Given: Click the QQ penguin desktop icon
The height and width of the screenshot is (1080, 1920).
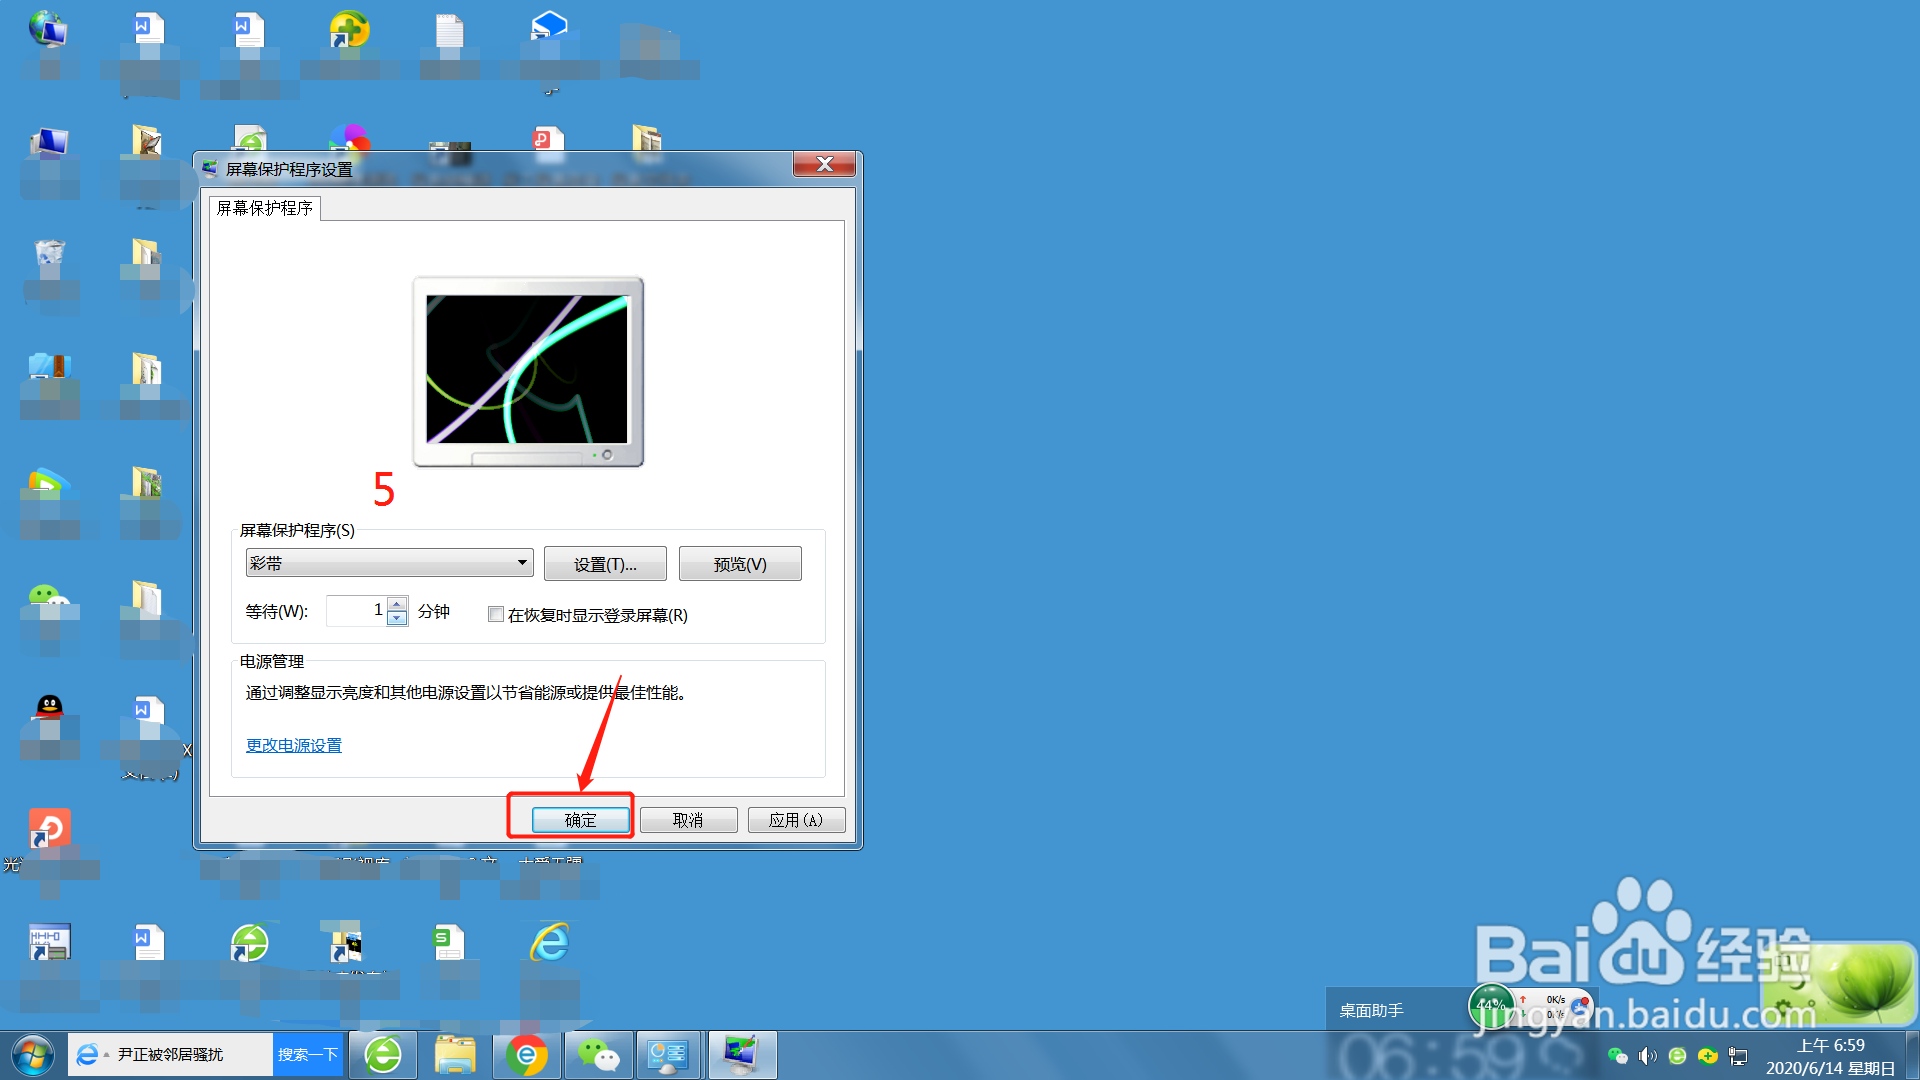Looking at the screenshot, I should point(49,708).
